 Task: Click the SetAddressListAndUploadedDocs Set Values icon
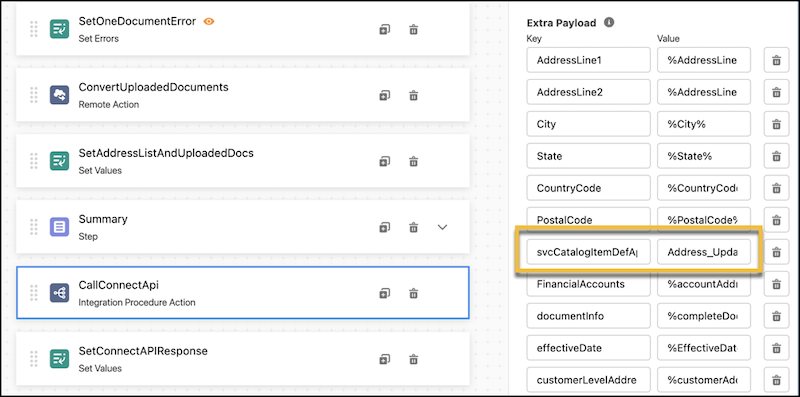(x=59, y=161)
